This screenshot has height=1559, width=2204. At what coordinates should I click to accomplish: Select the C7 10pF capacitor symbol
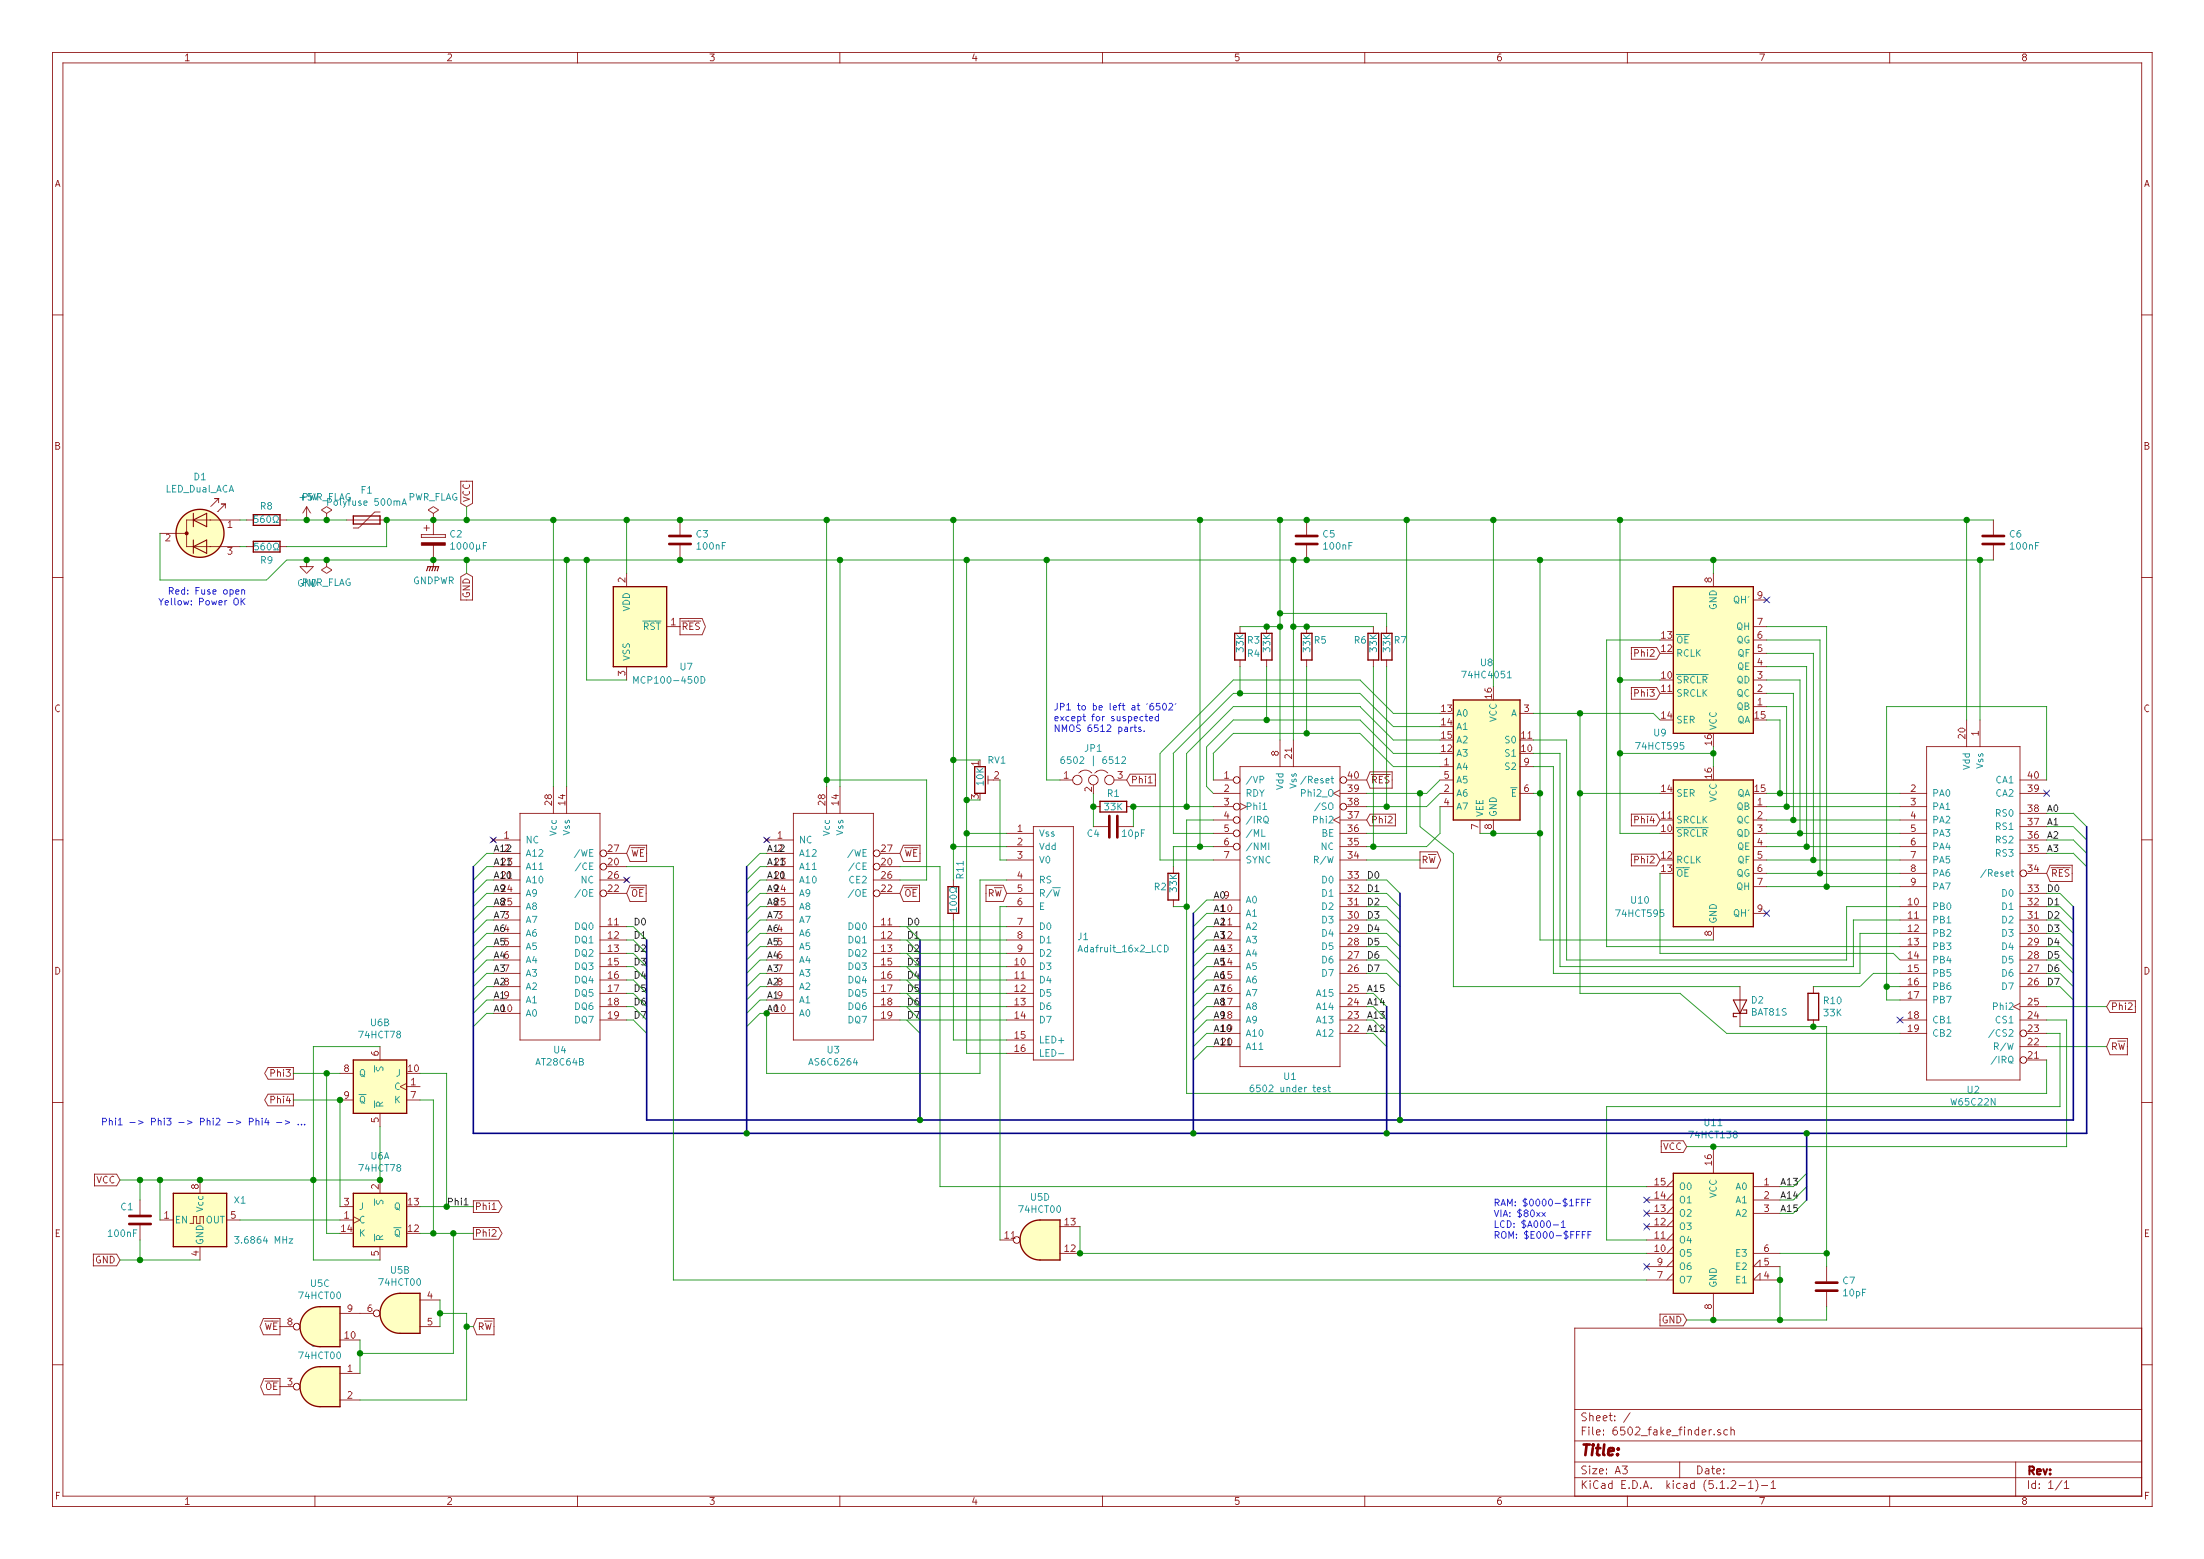1826,1286
